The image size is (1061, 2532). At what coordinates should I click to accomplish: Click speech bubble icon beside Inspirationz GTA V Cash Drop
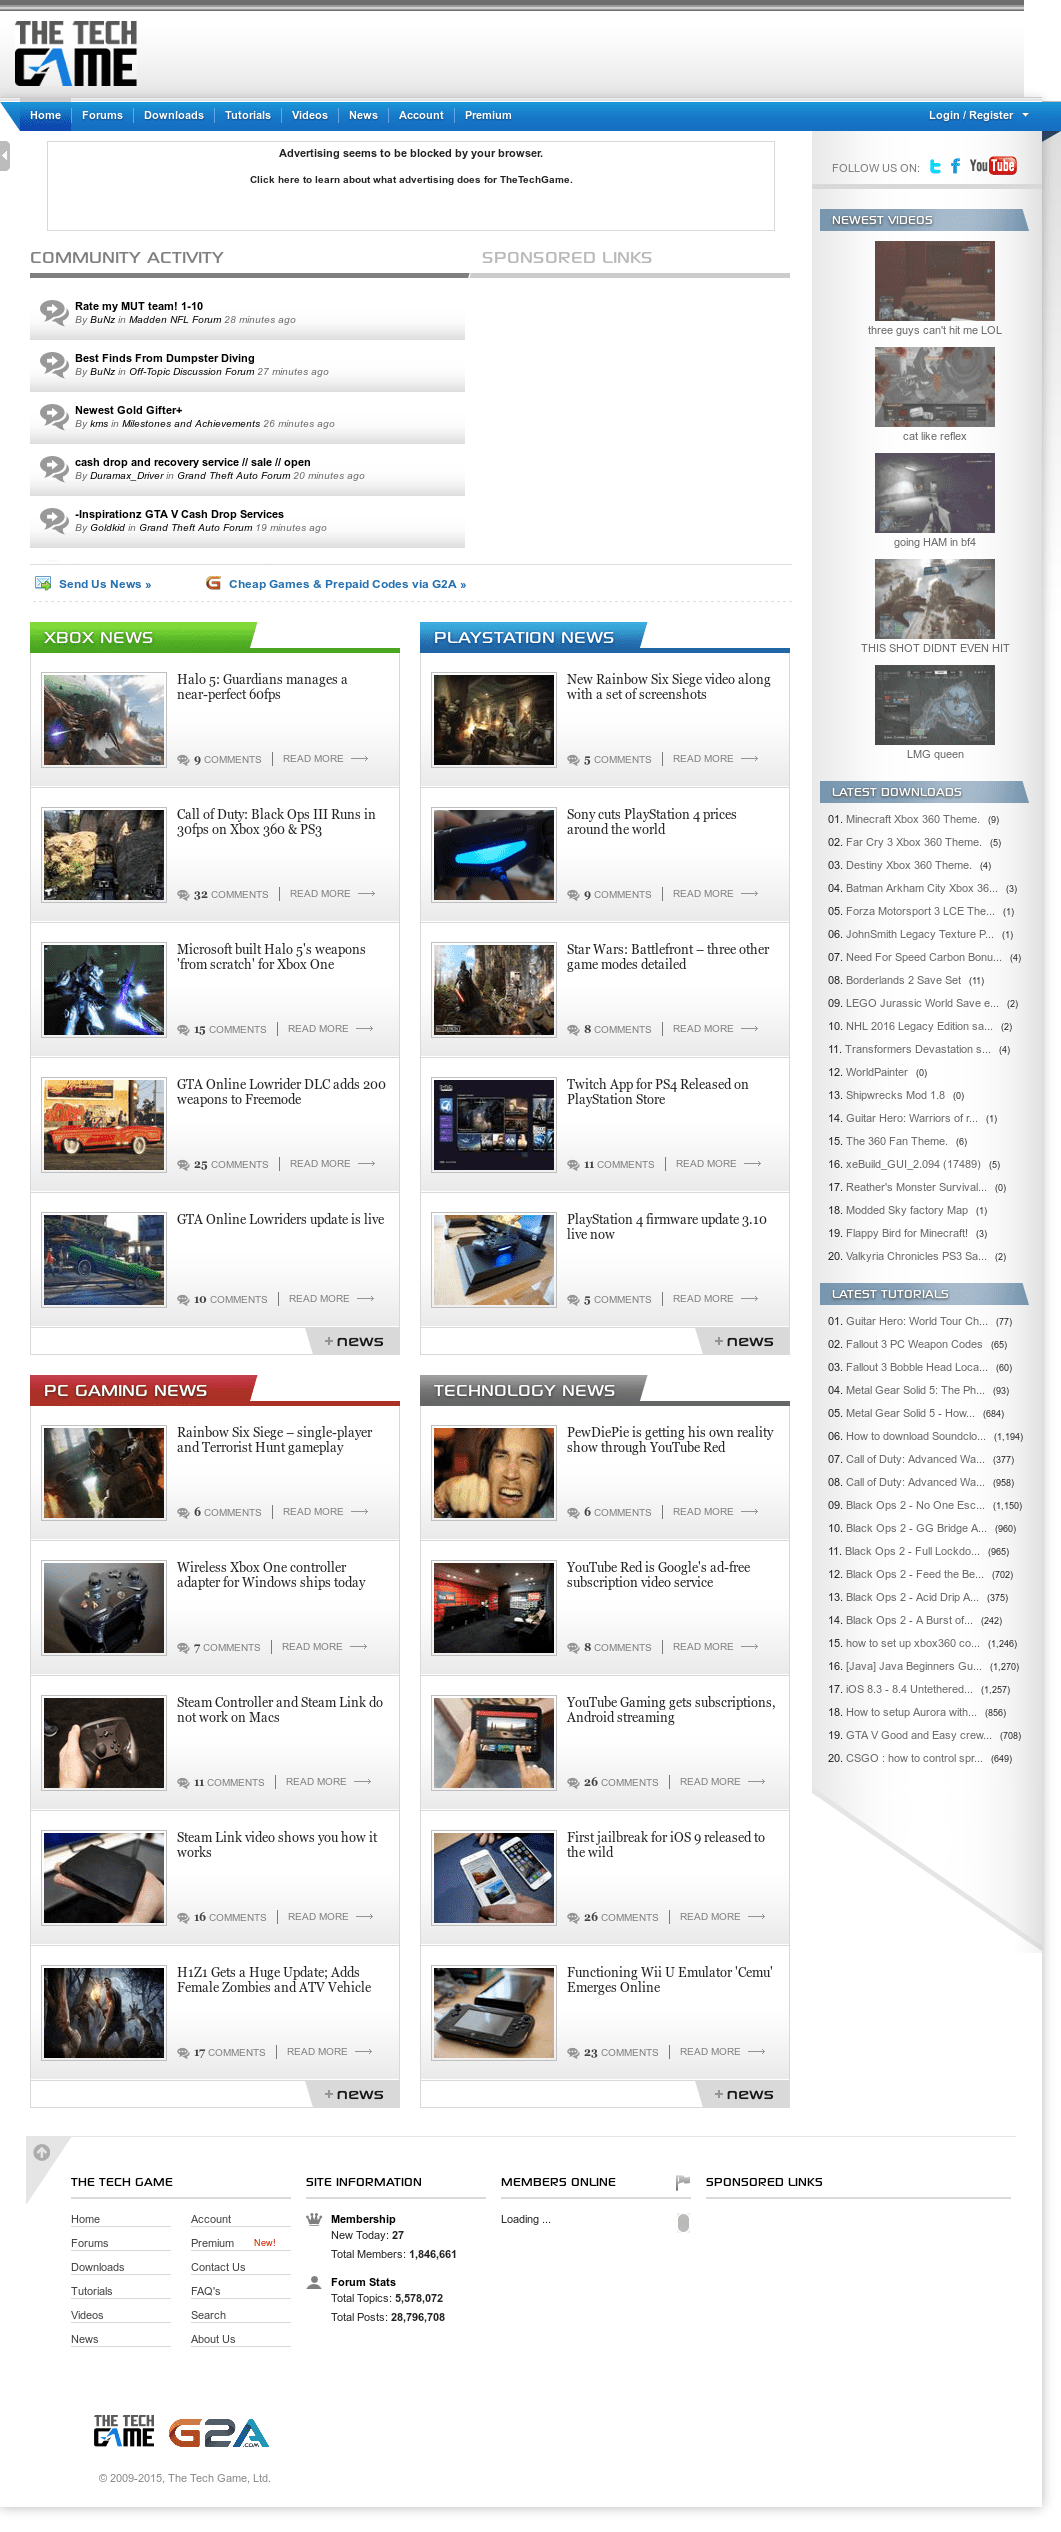[53, 520]
